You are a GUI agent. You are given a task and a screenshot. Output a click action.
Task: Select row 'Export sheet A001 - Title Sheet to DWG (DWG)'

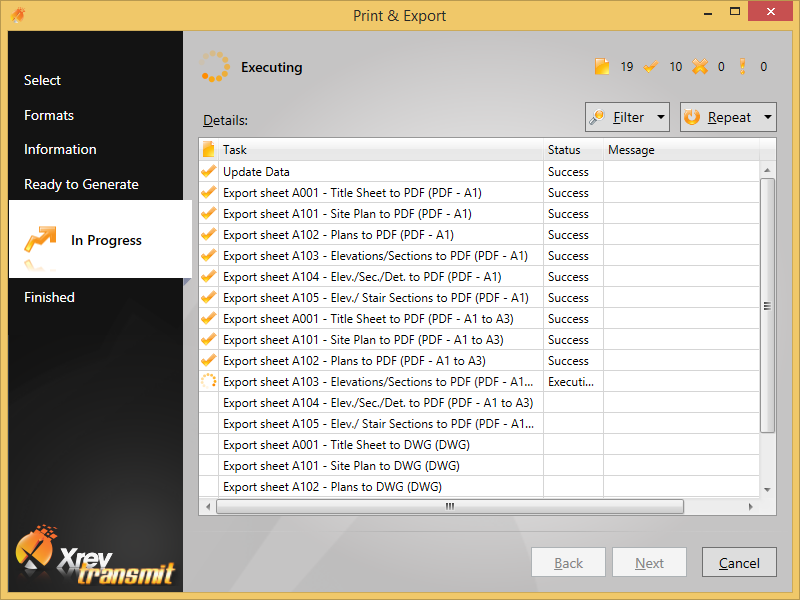pyautogui.click(x=479, y=444)
